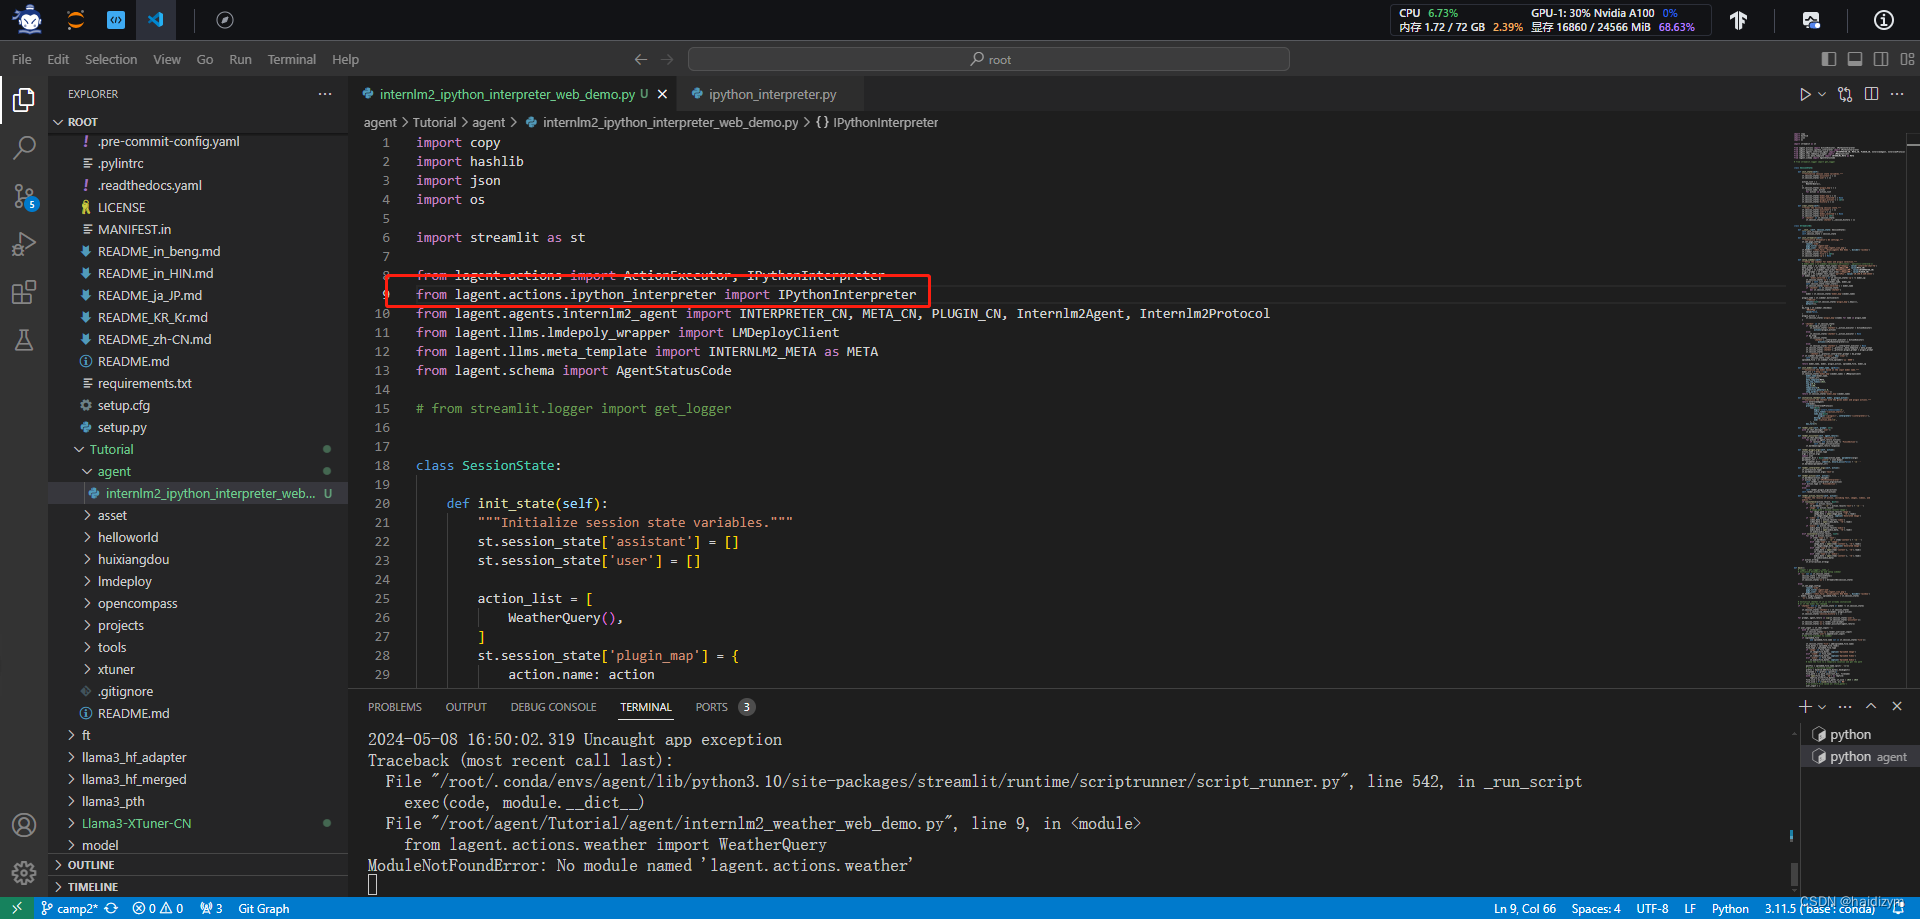1920x919 pixels.
Task: Customize layout icon in title bar
Action: pos(1908,59)
